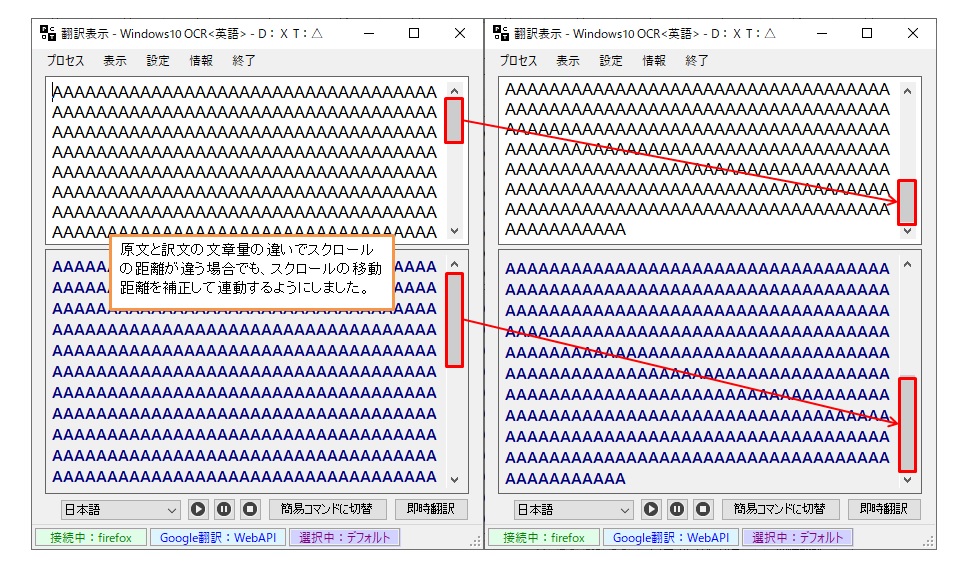Click scroll thumb of right window translation pane
Screen dimensions: 966x577
(x=907, y=425)
